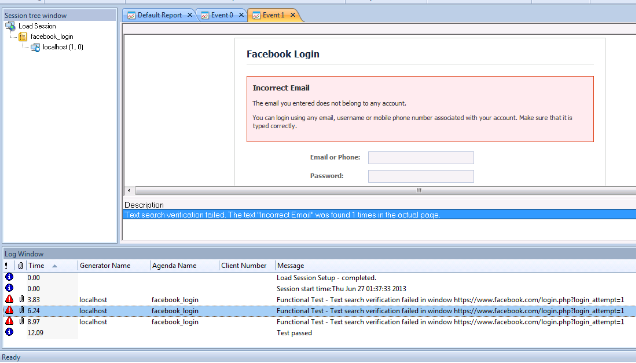Click the Event 1 tab icon
Screen dimensions: 636x363
coord(256,15)
